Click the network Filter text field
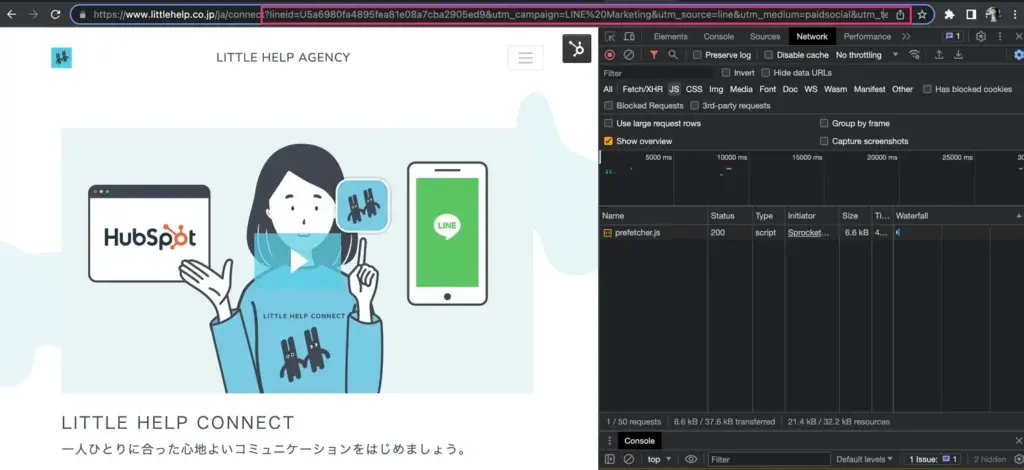The height and width of the screenshot is (470, 1024). pyautogui.click(x=658, y=73)
